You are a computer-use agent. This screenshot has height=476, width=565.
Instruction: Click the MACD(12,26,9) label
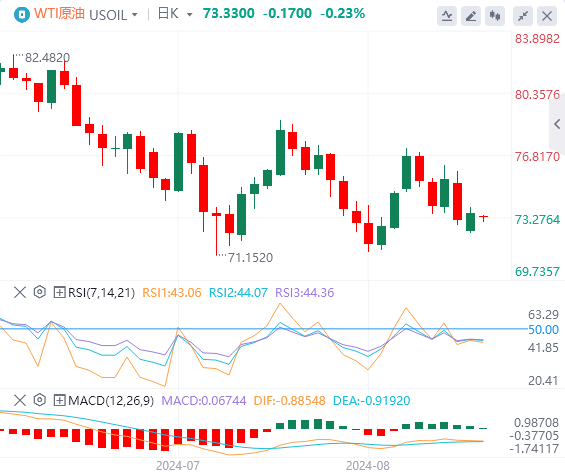pos(111,401)
